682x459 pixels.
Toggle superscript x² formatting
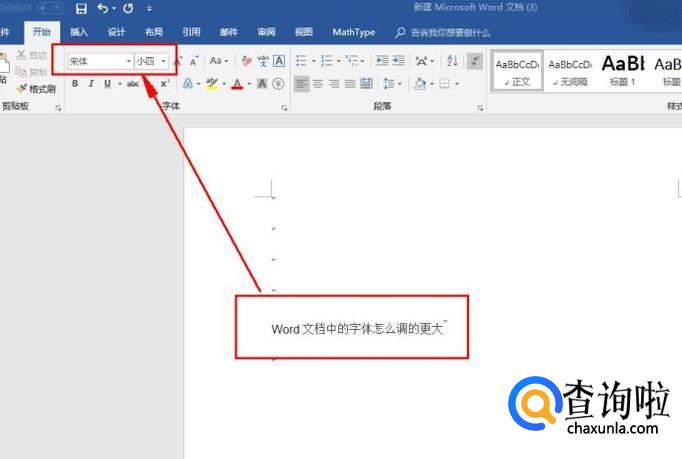point(165,84)
